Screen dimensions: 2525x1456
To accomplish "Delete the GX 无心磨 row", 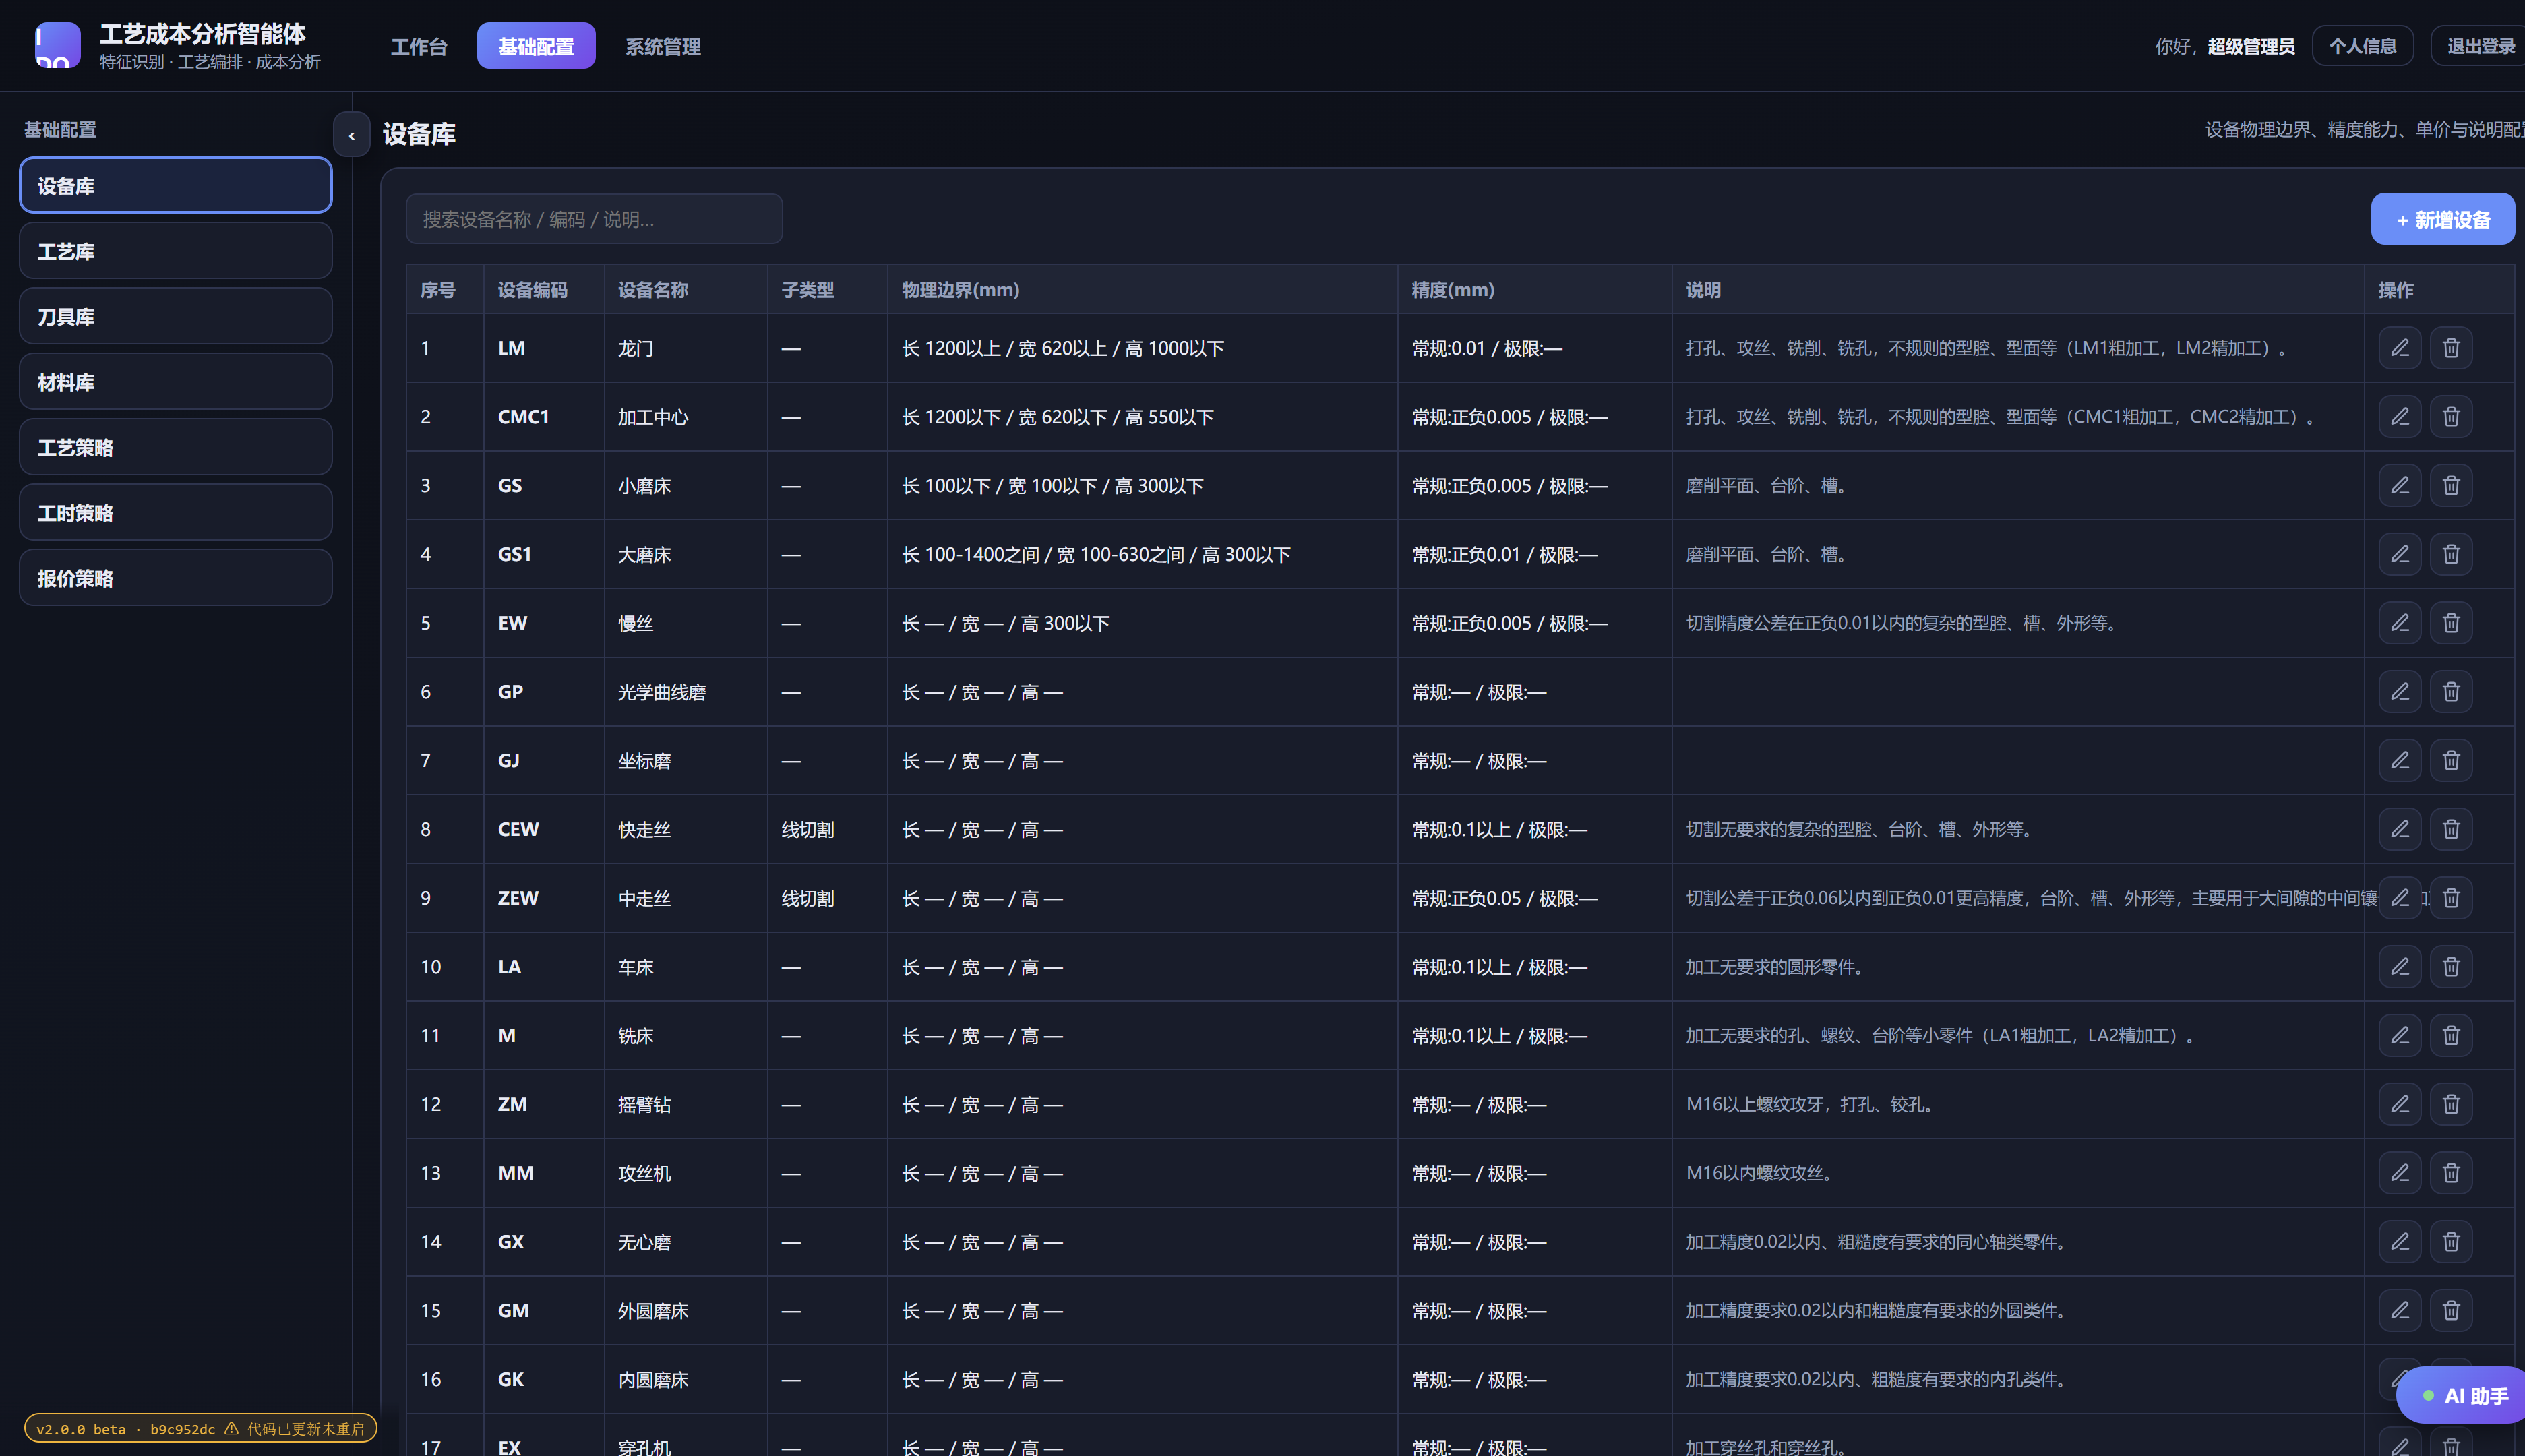I will coord(2451,1242).
